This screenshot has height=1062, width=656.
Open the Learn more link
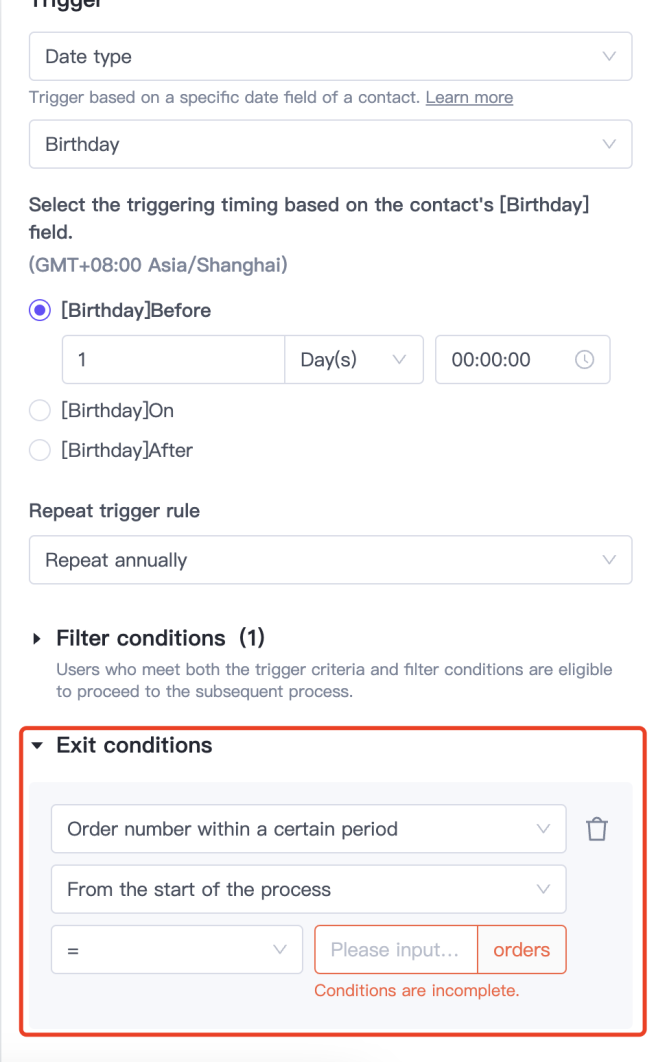coord(469,98)
